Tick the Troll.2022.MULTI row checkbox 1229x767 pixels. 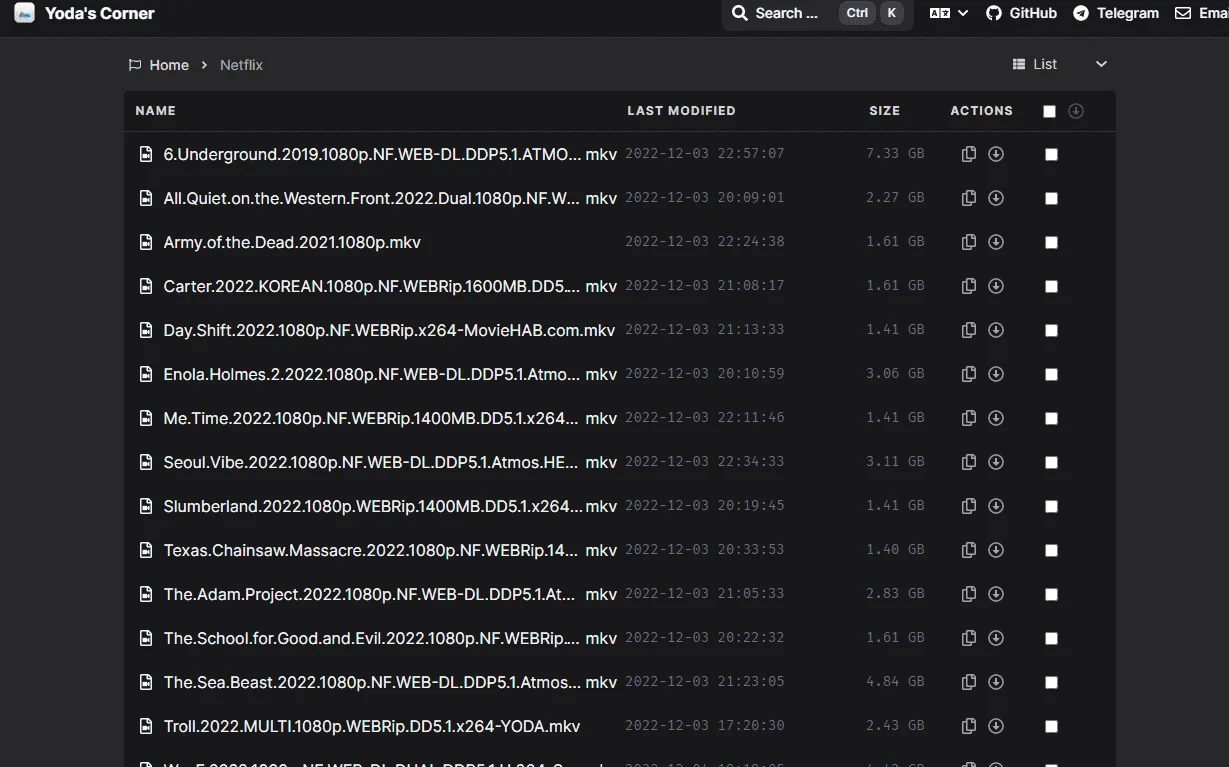1051,726
